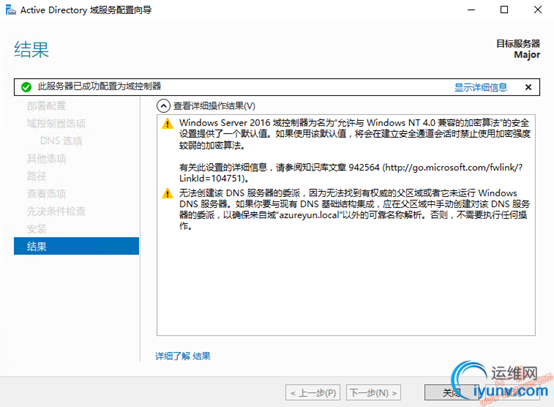Click the text 此服务器已成功配置为域控制器

click(99, 86)
